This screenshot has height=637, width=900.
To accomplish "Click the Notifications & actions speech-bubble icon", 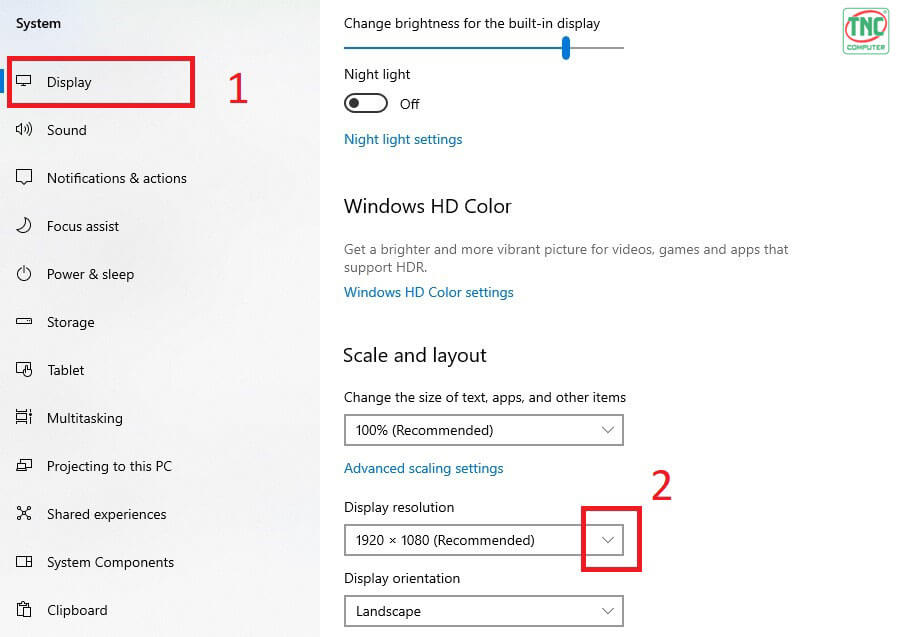I will click(24, 177).
